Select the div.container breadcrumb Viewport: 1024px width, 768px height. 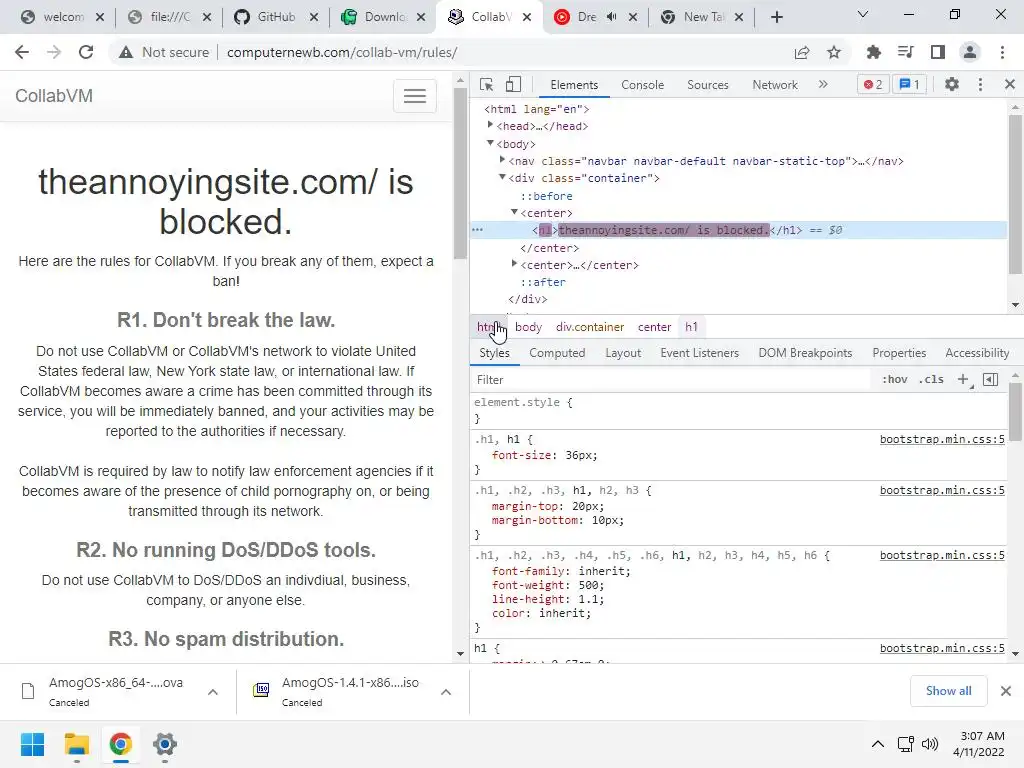pos(590,327)
